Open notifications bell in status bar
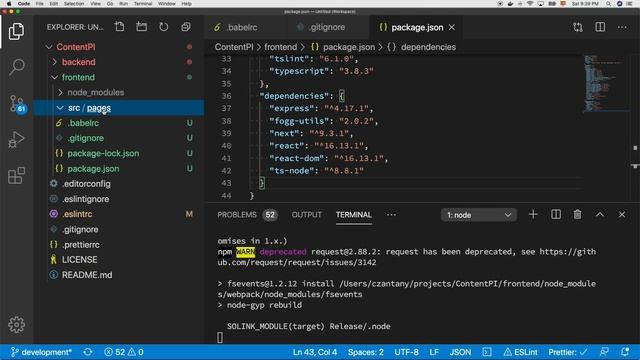The image size is (640, 360). click(x=625, y=352)
